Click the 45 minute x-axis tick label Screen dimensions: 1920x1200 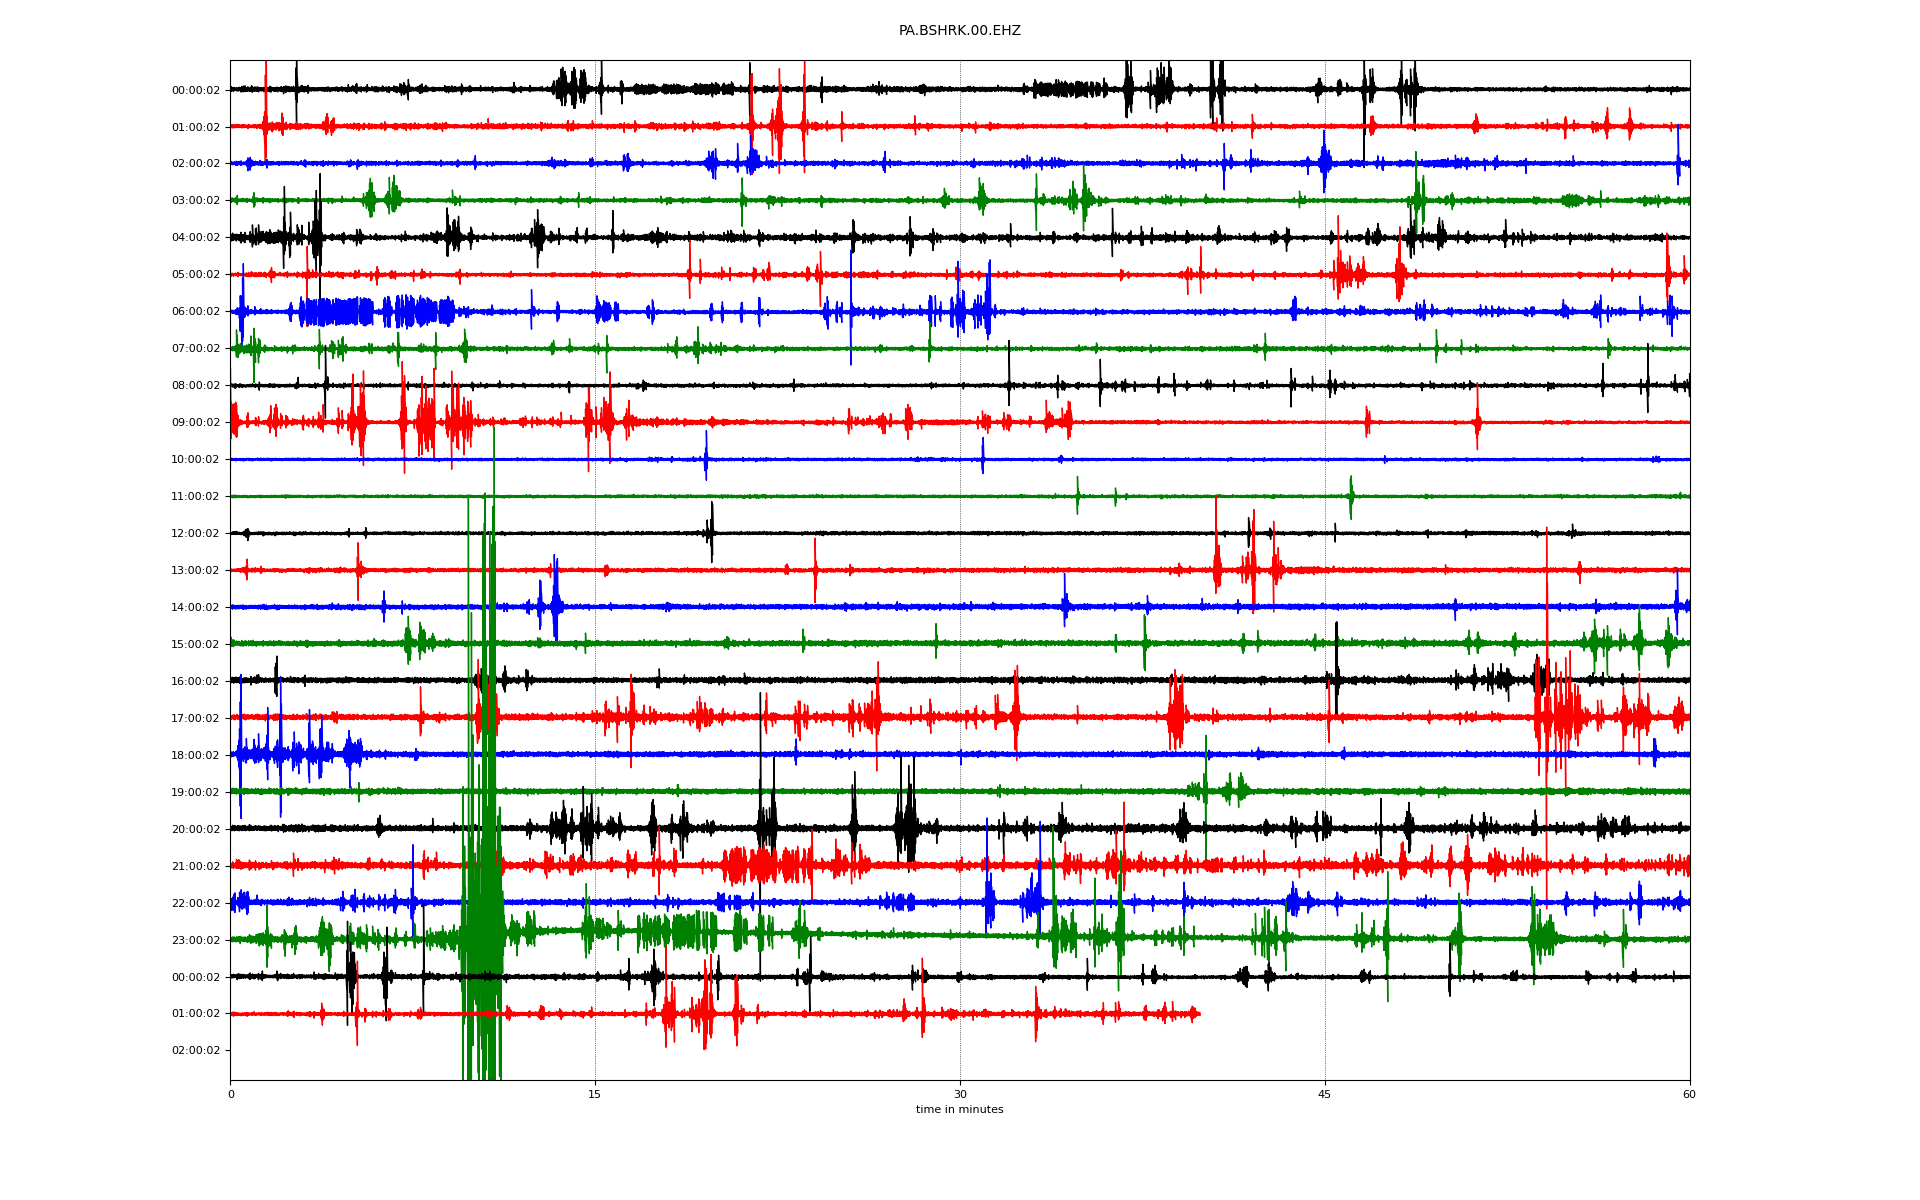tap(1325, 1094)
